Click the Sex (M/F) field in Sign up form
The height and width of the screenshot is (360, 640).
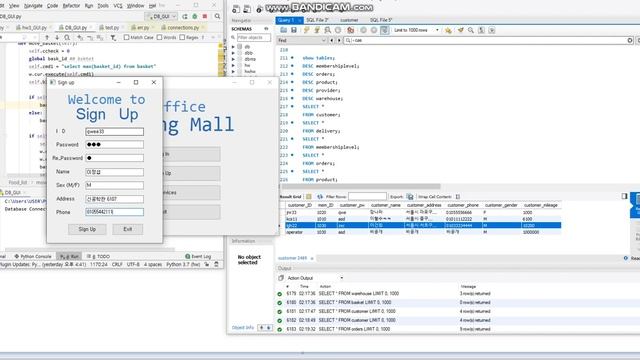pos(114,185)
